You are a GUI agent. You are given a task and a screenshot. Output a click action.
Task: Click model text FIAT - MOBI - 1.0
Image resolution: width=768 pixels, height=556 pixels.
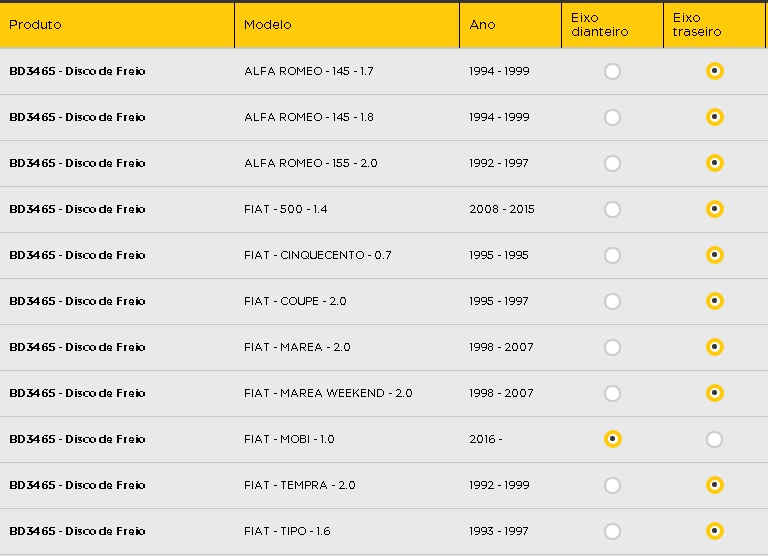point(289,439)
